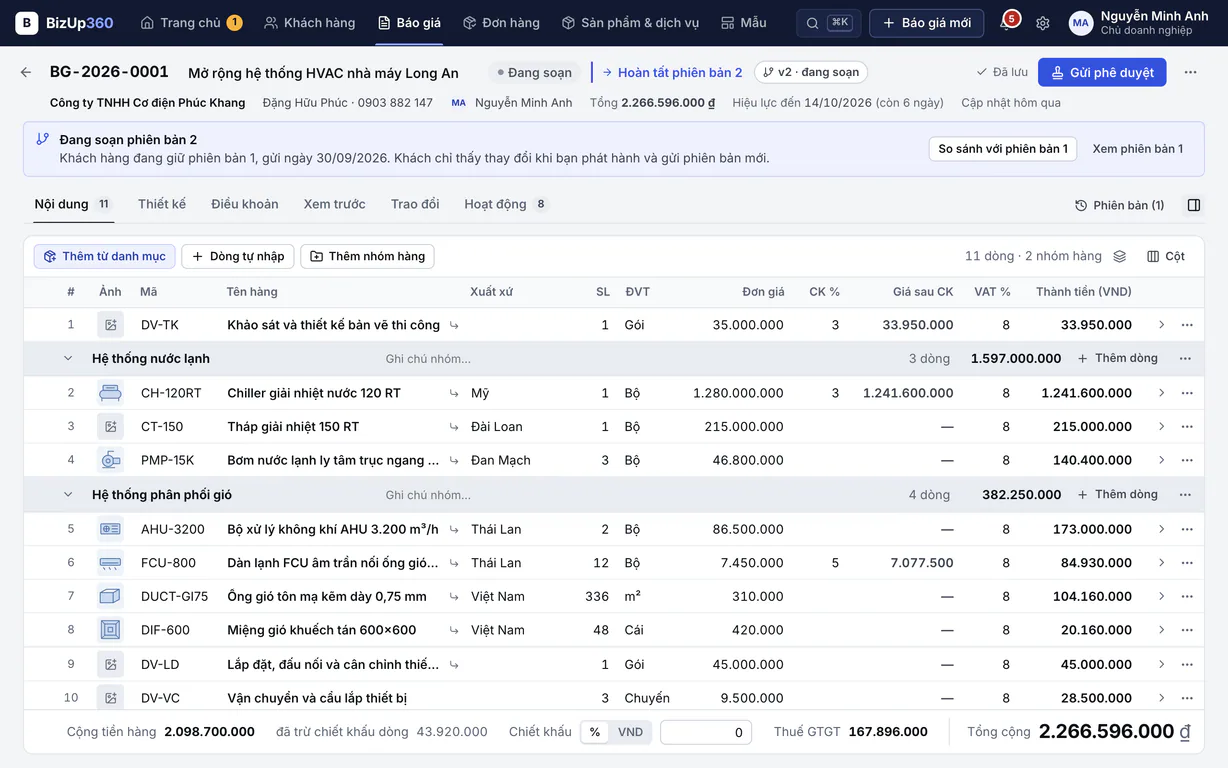Click So sánh với phiên bản 1
This screenshot has height=768, width=1228.
(1003, 149)
